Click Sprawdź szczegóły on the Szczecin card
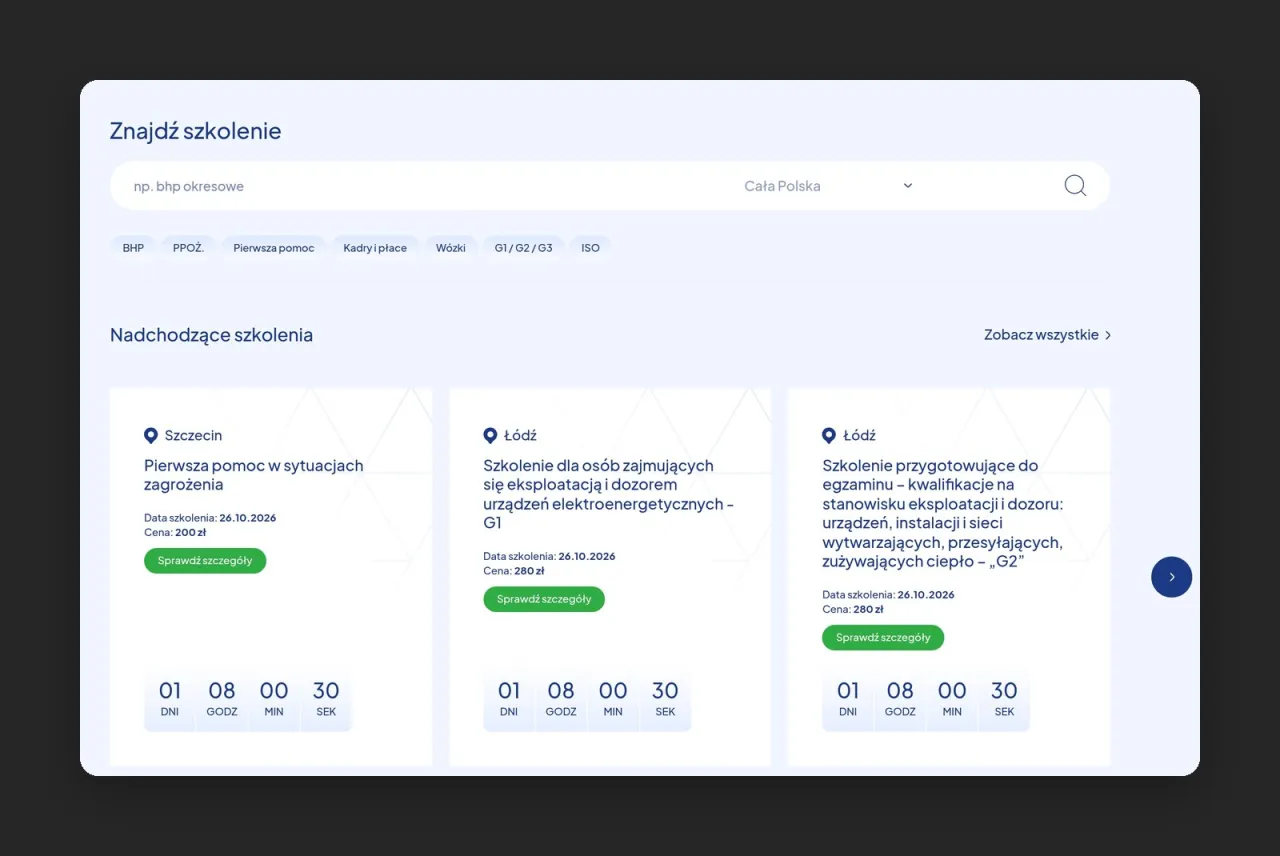The width and height of the screenshot is (1280, 856). pos(205,561)
